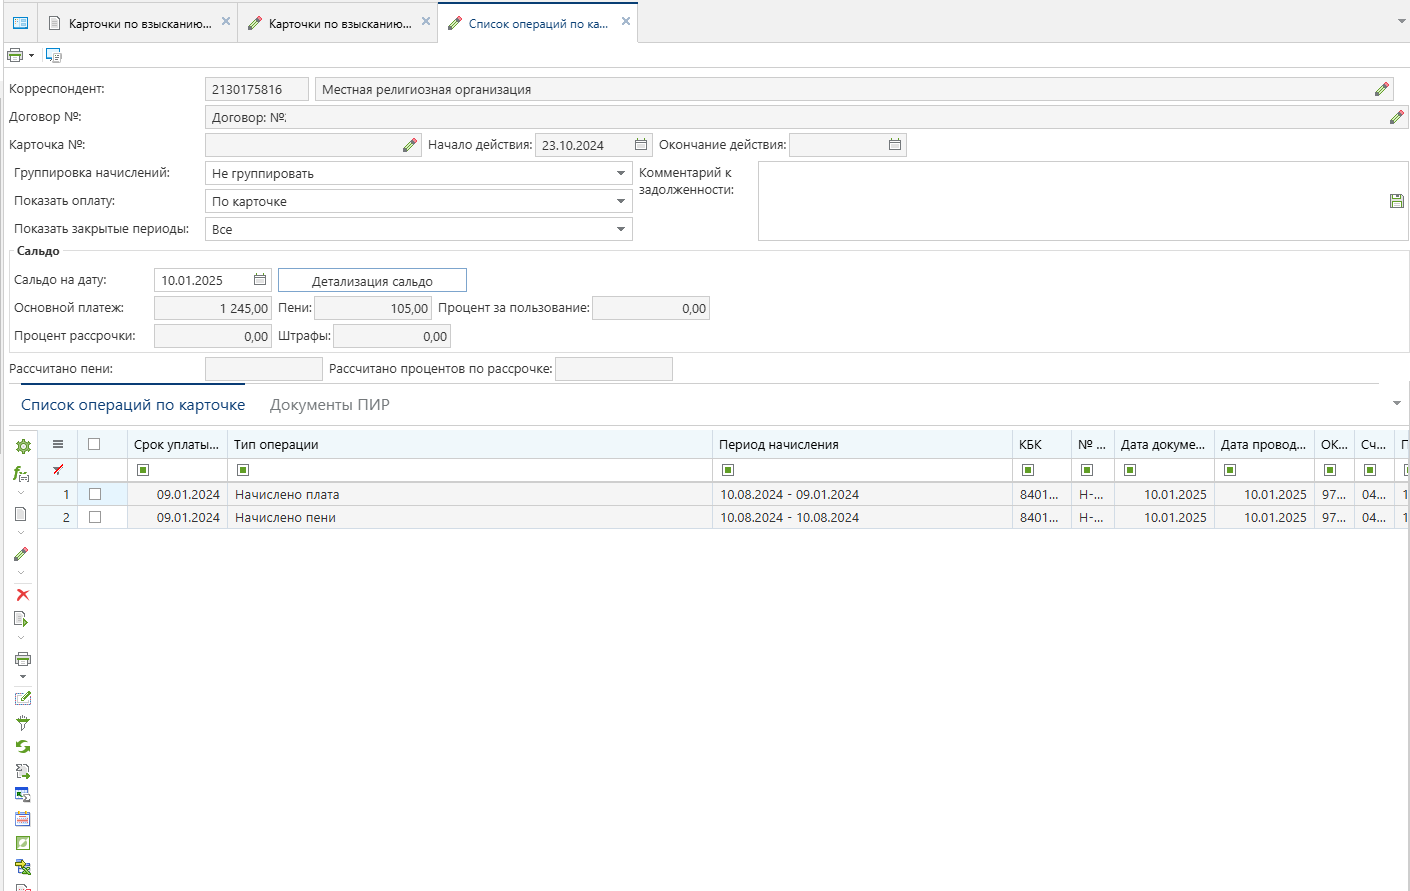Expand the Показать закрытые периоды dropdown
The image size is (1410, 891).
621,229
